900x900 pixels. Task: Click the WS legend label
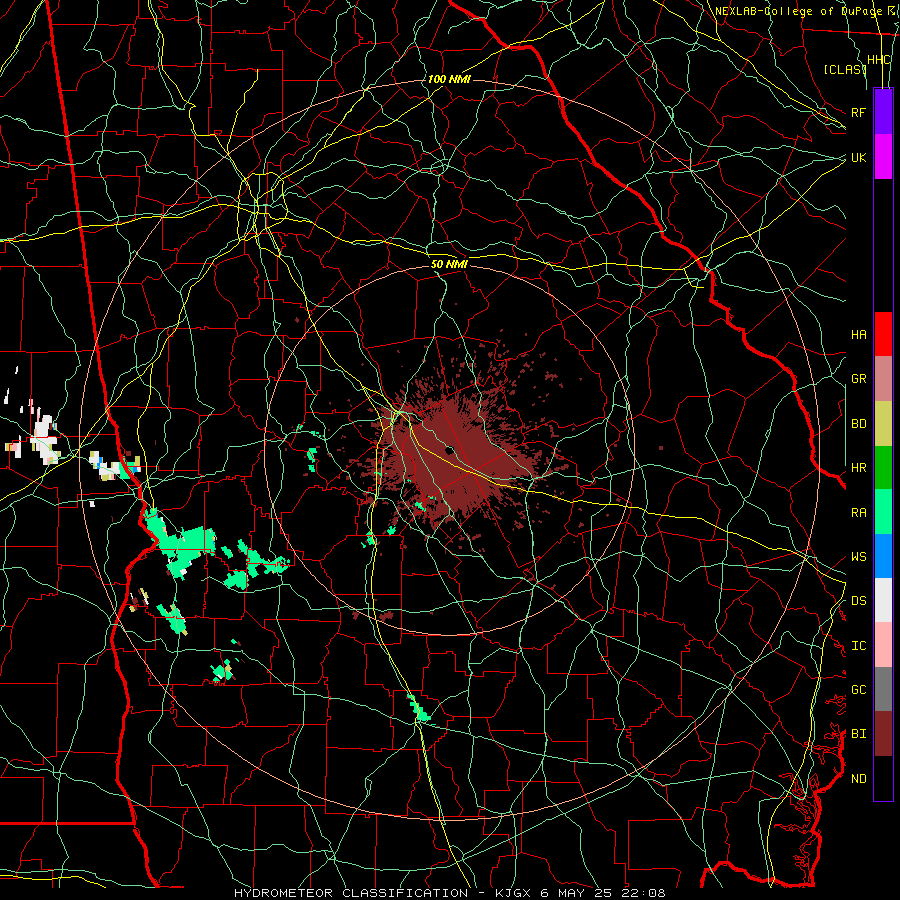click(x=858, y=557)
